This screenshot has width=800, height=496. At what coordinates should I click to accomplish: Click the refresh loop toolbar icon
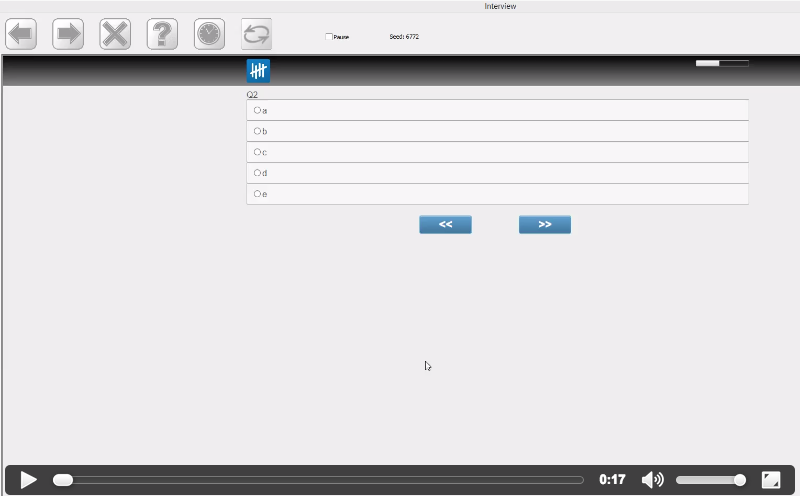[x=256, y=34]
